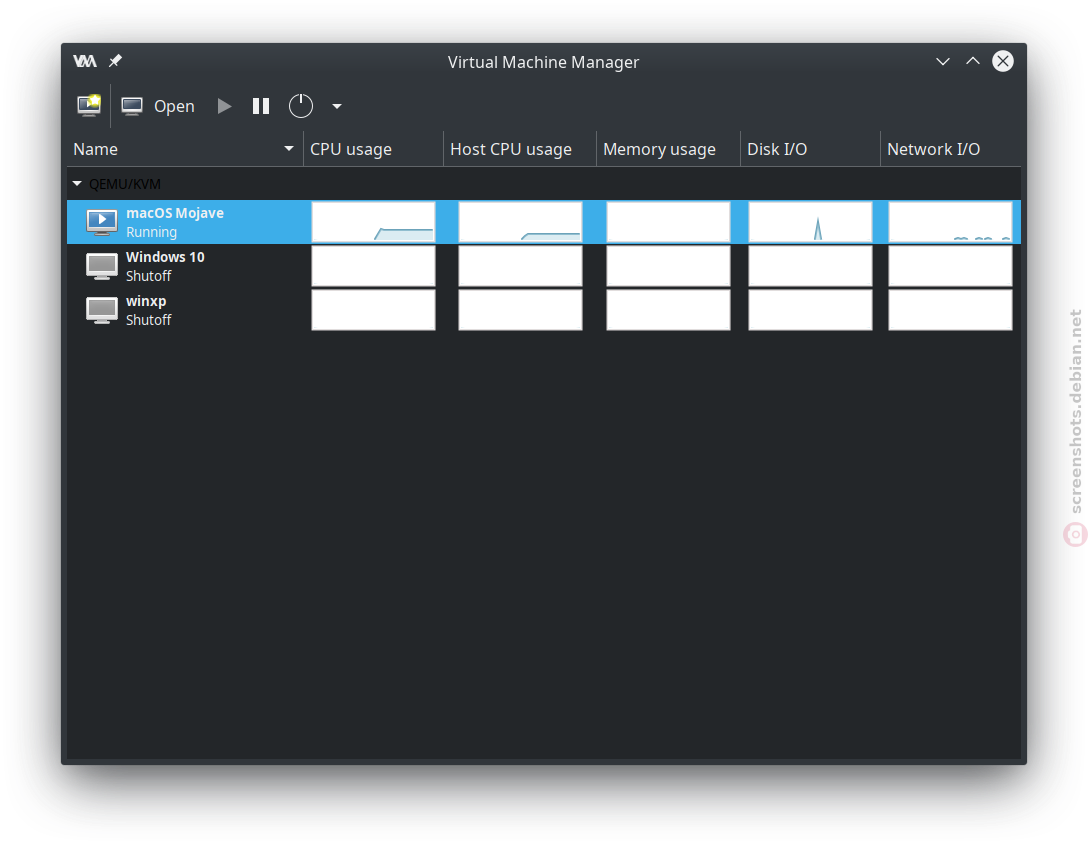The width and height of the screenshot is (1088, 844).
Task: Sort by the Network I/O column
Action: 951,149
